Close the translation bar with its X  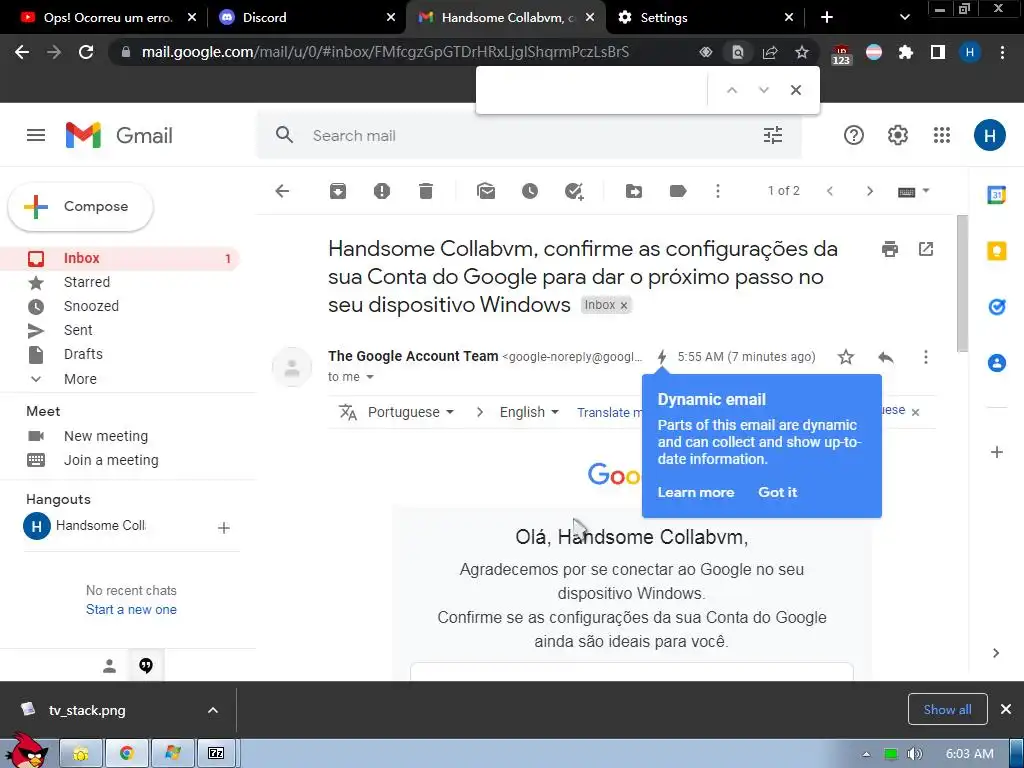[x=915, y=412]
